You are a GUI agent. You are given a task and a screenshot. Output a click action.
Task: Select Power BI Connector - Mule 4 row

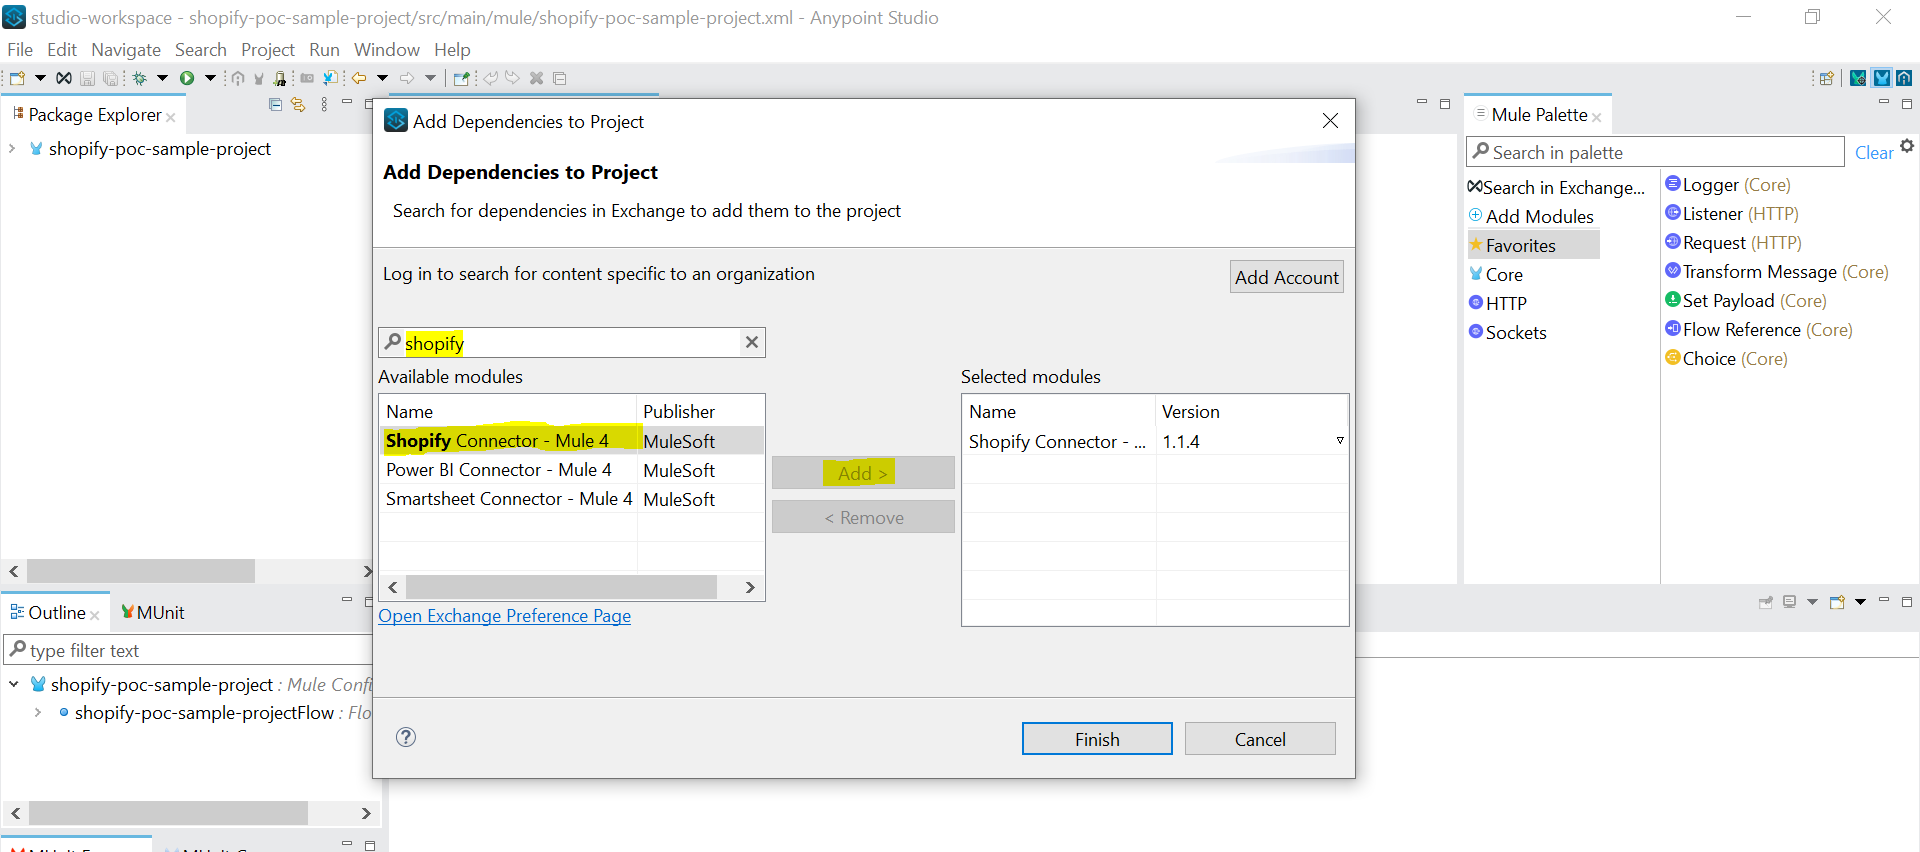(x=498, y=470)
